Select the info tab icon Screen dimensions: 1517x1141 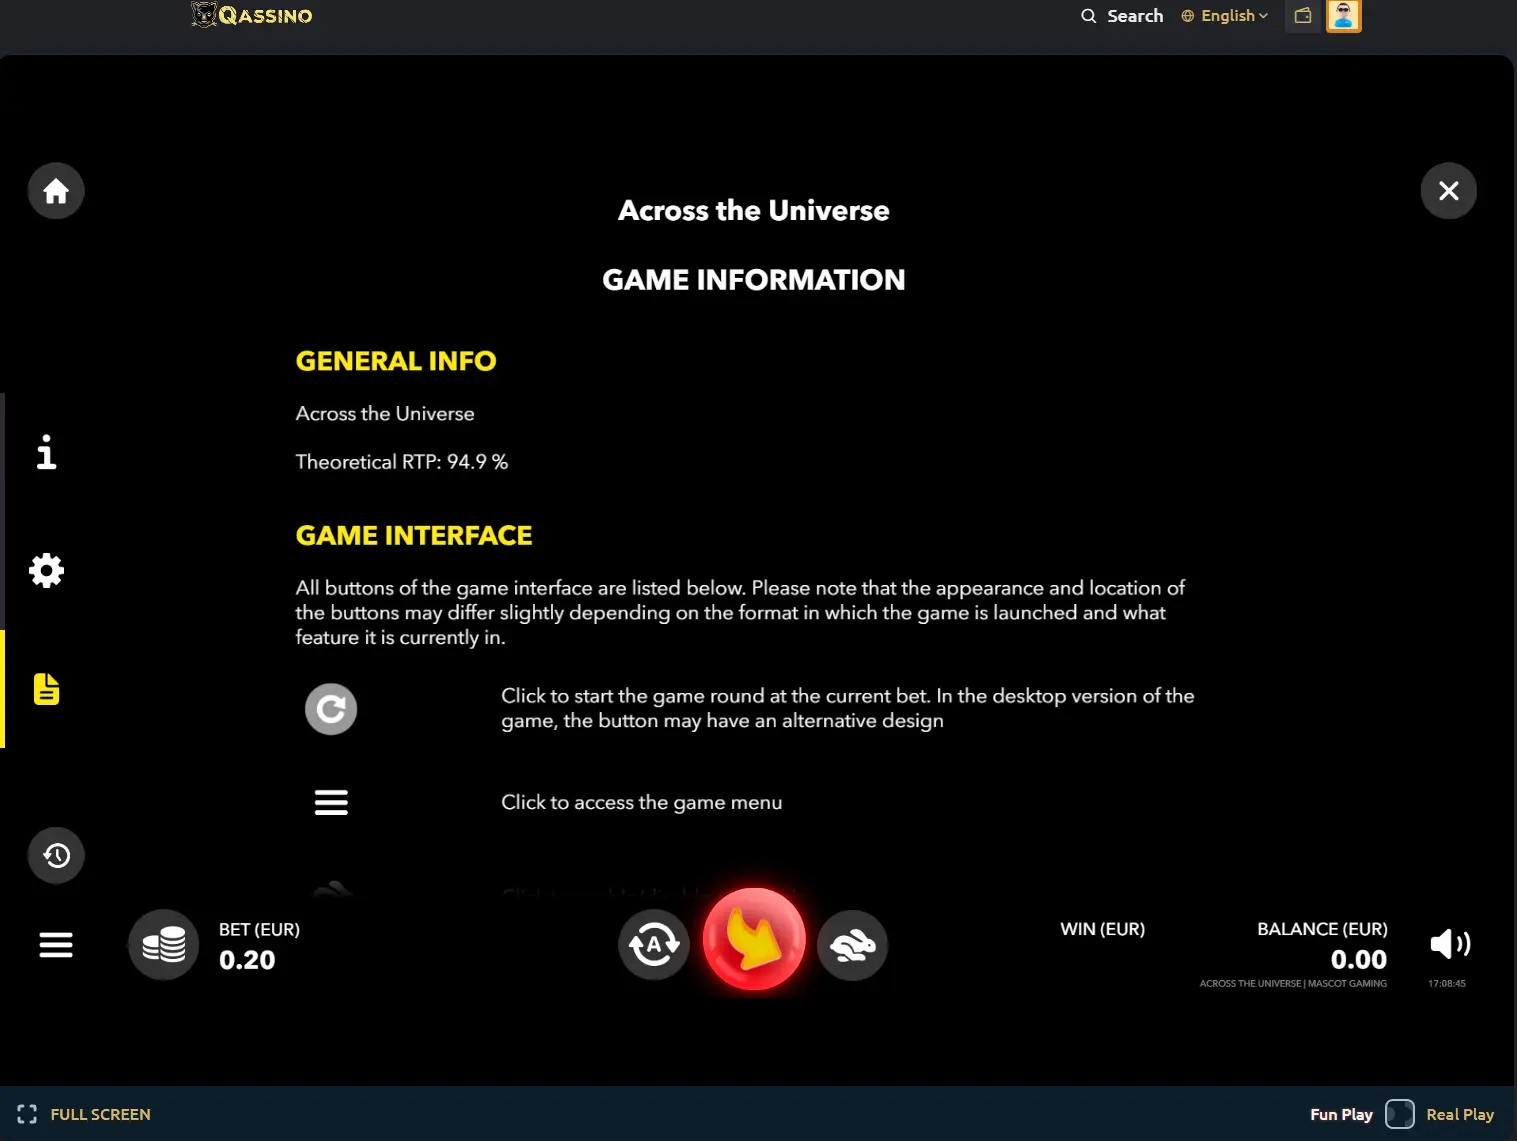(x=46, y=452)
